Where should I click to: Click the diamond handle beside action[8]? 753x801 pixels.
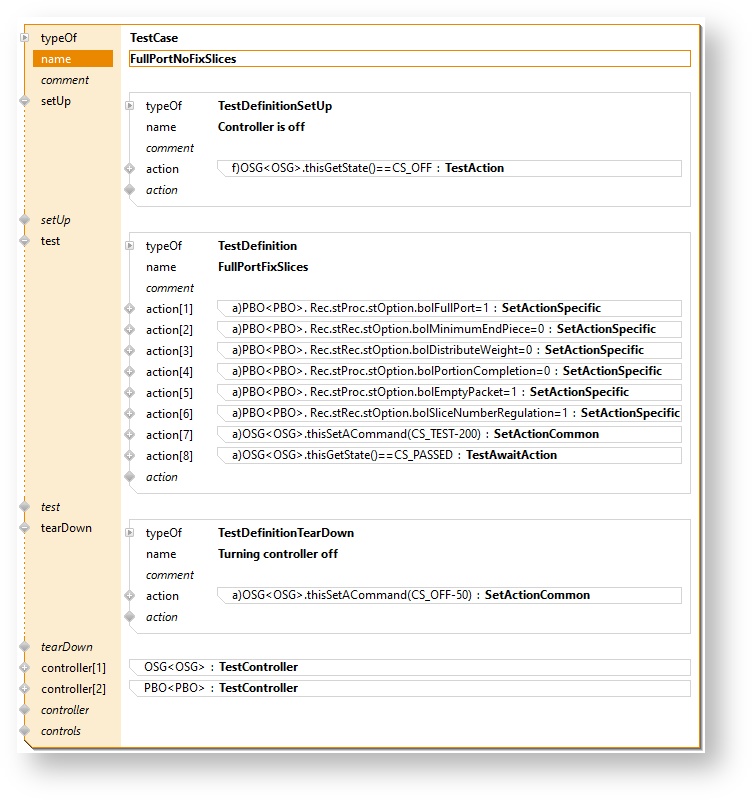[130, 456]
